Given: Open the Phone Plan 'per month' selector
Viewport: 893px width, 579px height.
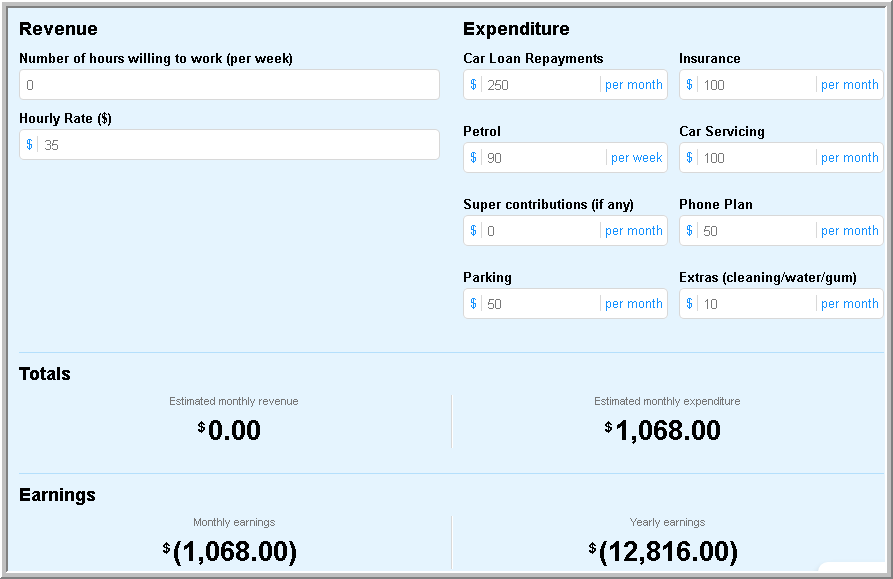Looking at the screenshot, I should [x=850, y=231].
